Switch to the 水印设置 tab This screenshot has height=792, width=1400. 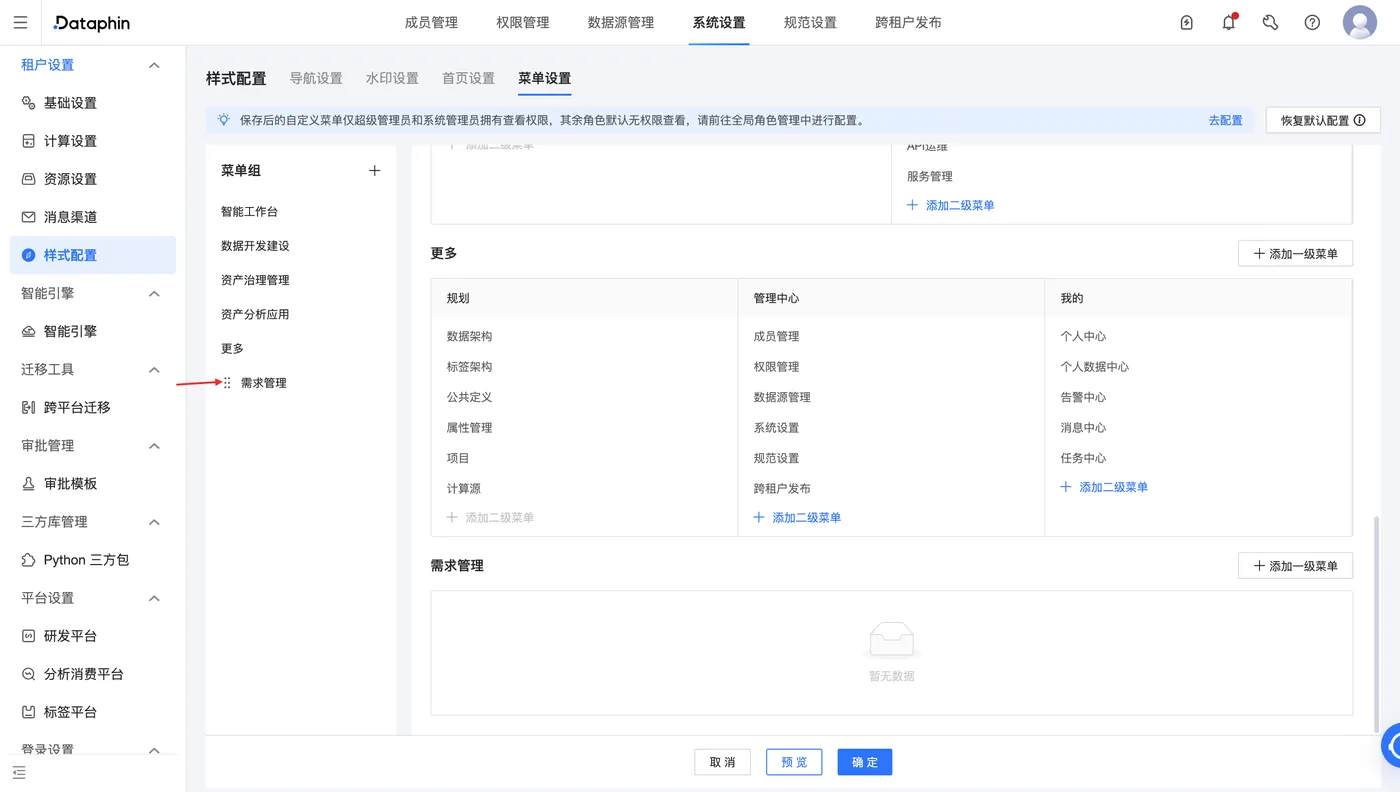[x=392, y=78]
